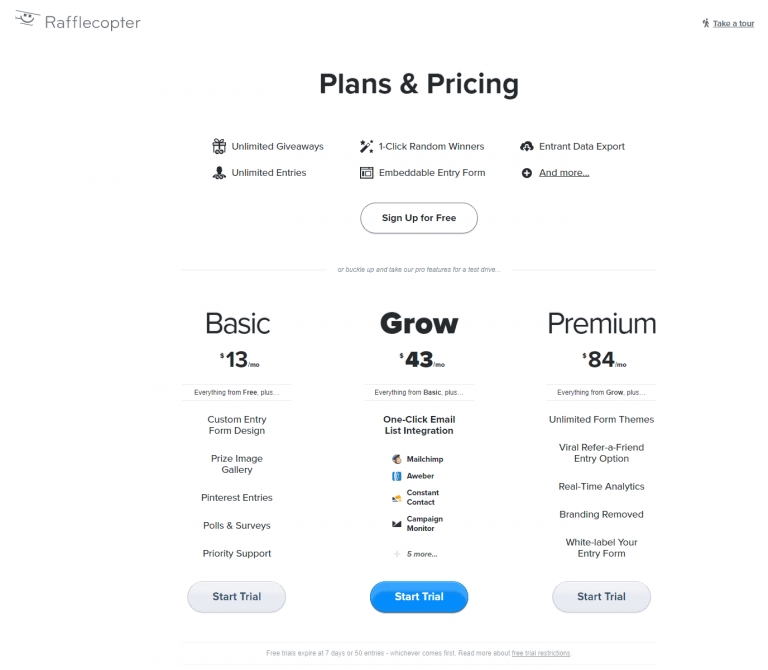Expand the 5 more integrations list
The image size is (768, 670).
tap(421, 554)
